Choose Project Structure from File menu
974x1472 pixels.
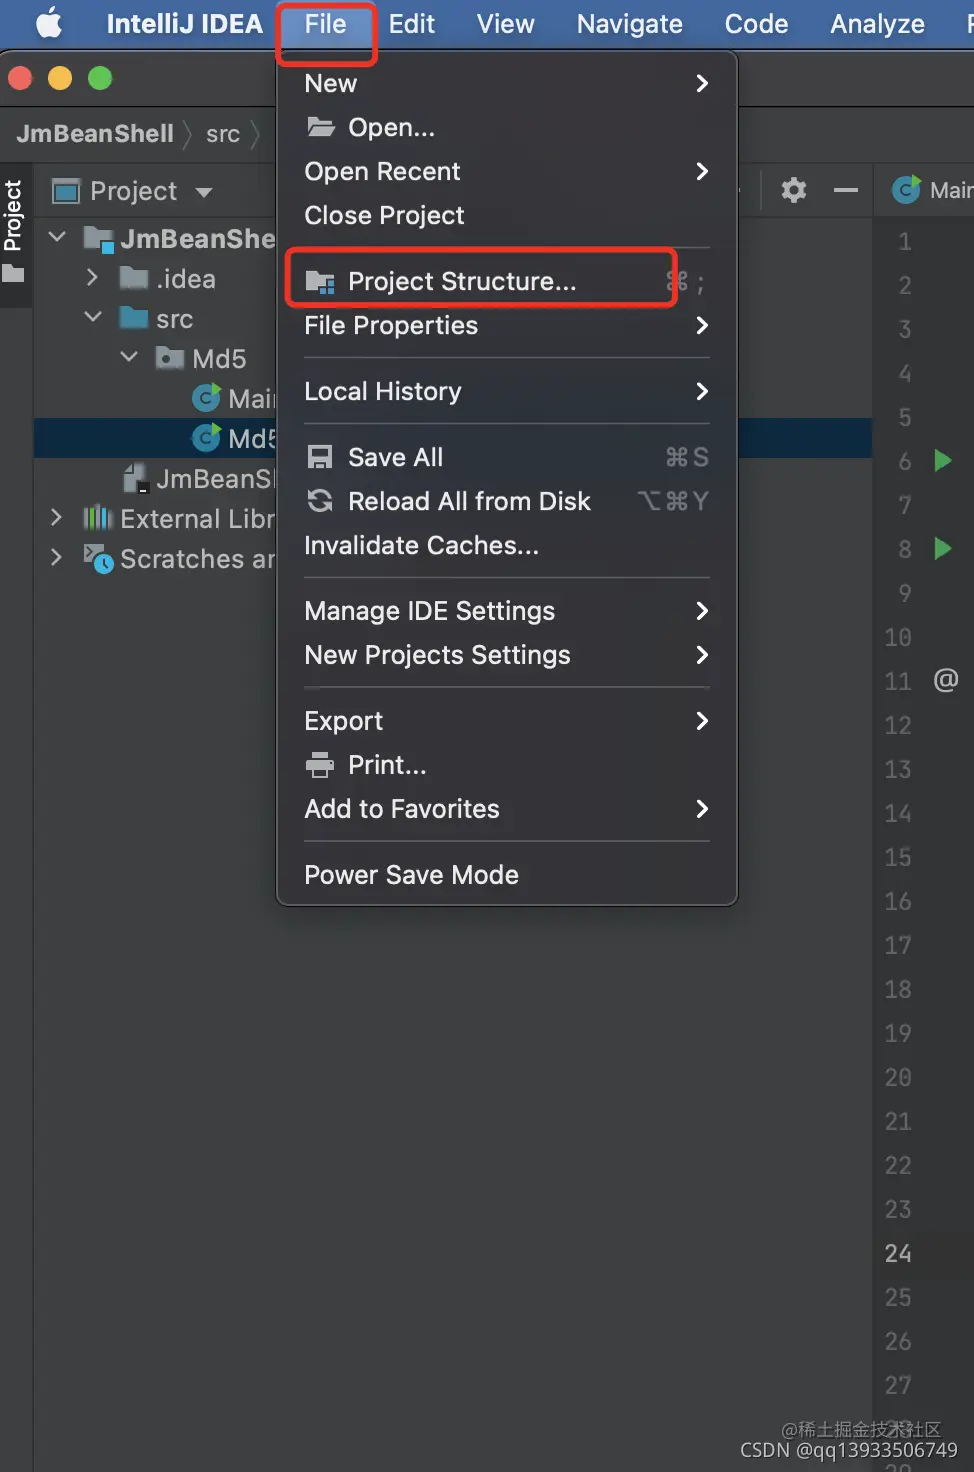coord(461,281)
